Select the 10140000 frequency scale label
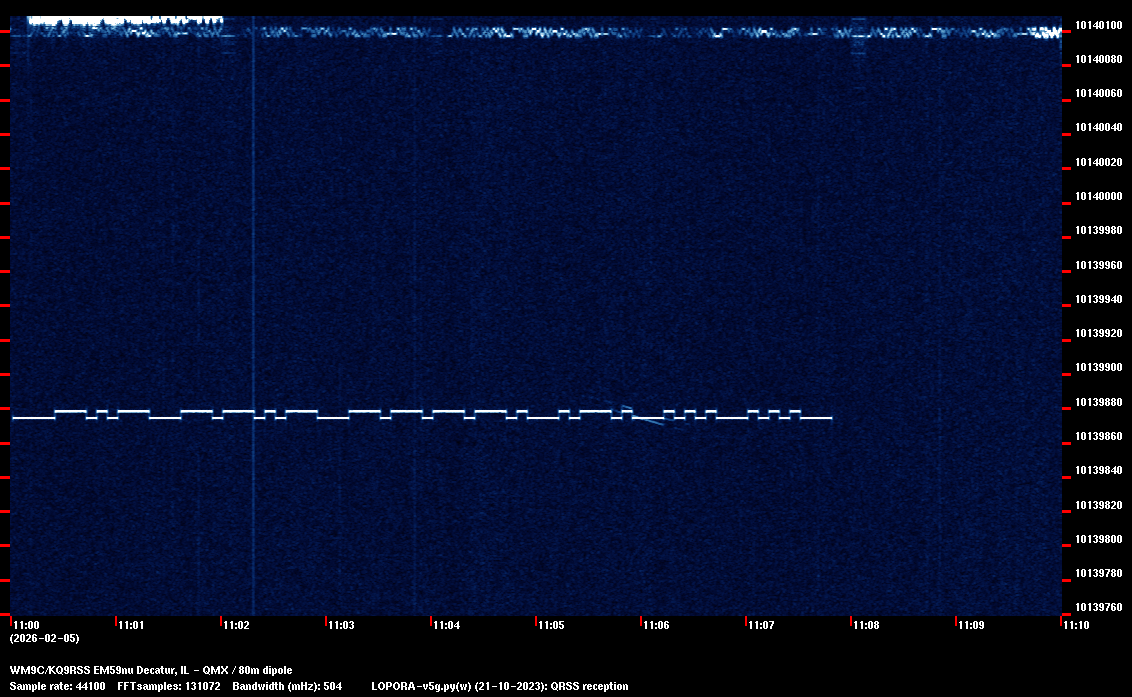The image size is (1132, 697). tap(1096, 197)
